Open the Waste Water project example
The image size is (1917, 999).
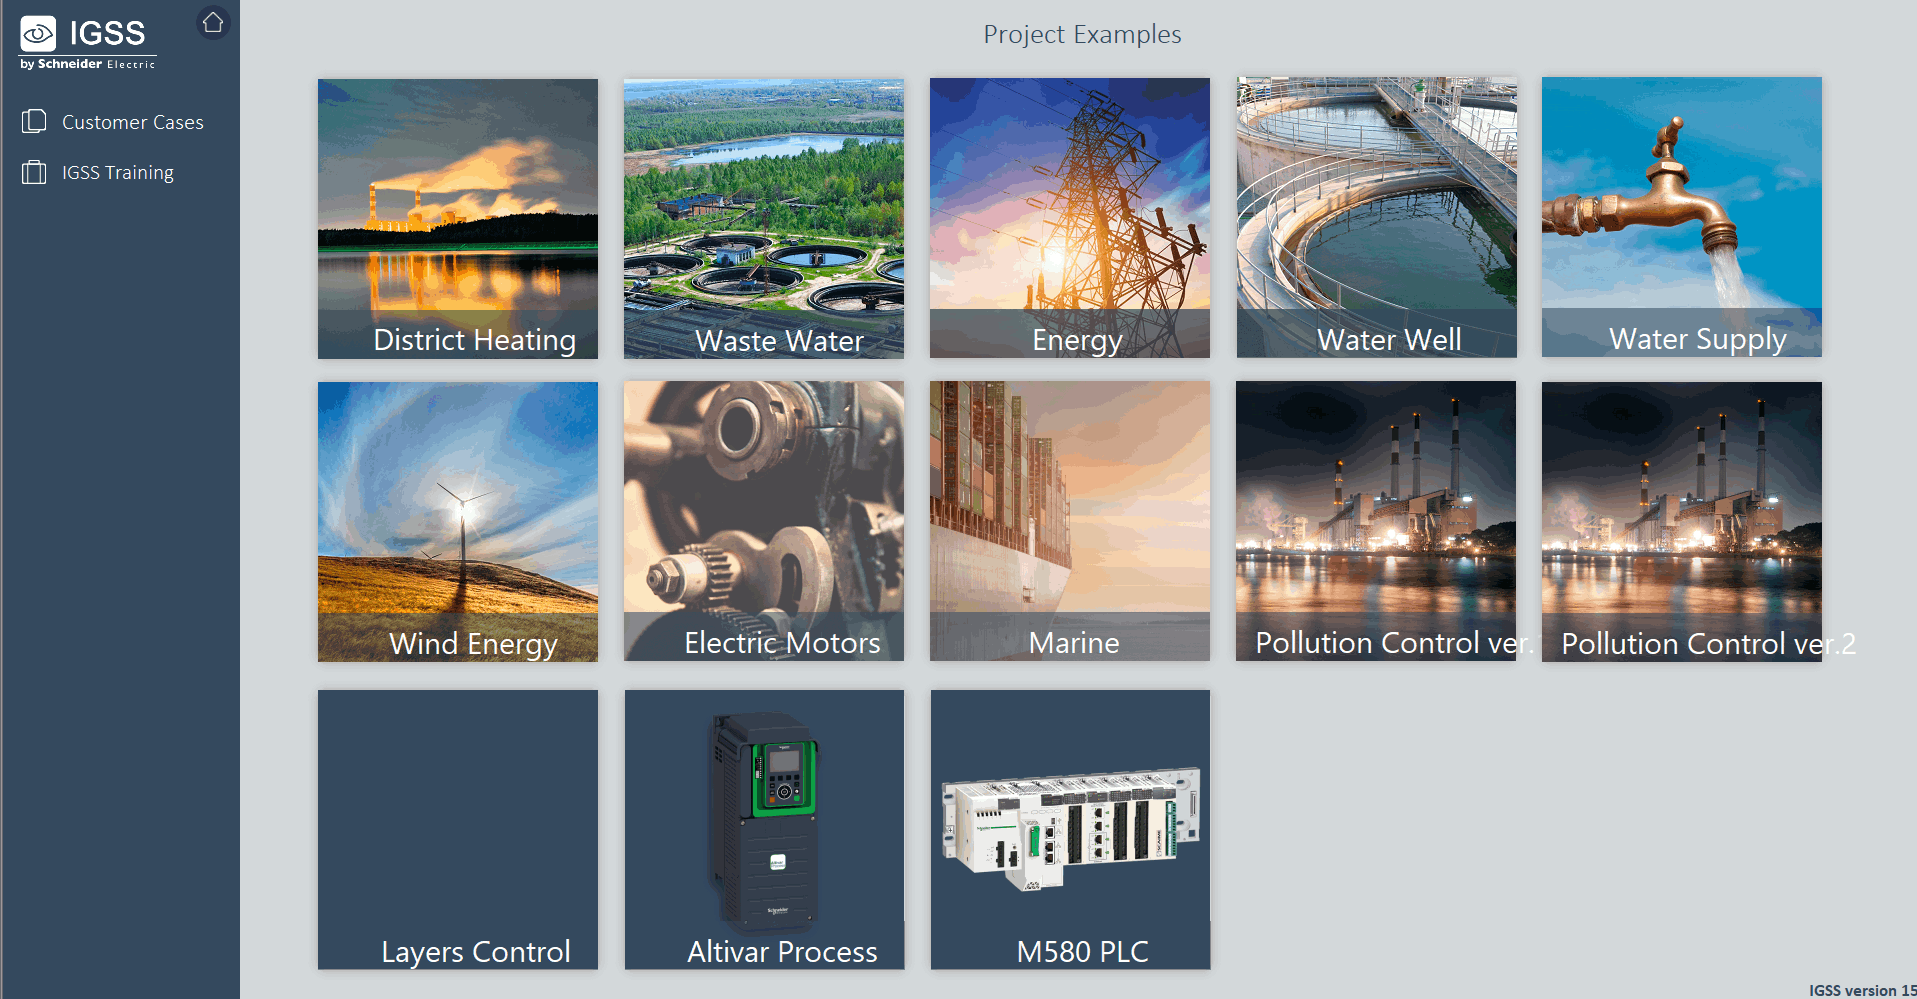pos(763,218)
